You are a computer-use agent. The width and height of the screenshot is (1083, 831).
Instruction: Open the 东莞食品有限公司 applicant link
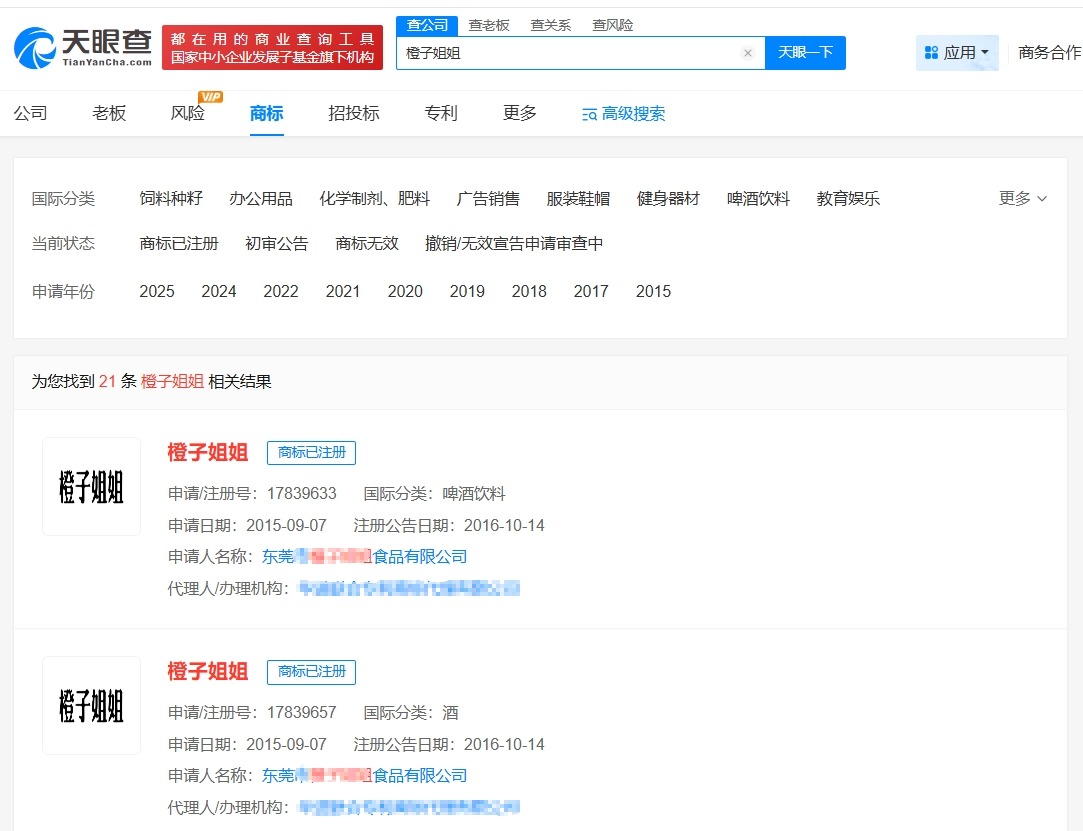(367, 556)
